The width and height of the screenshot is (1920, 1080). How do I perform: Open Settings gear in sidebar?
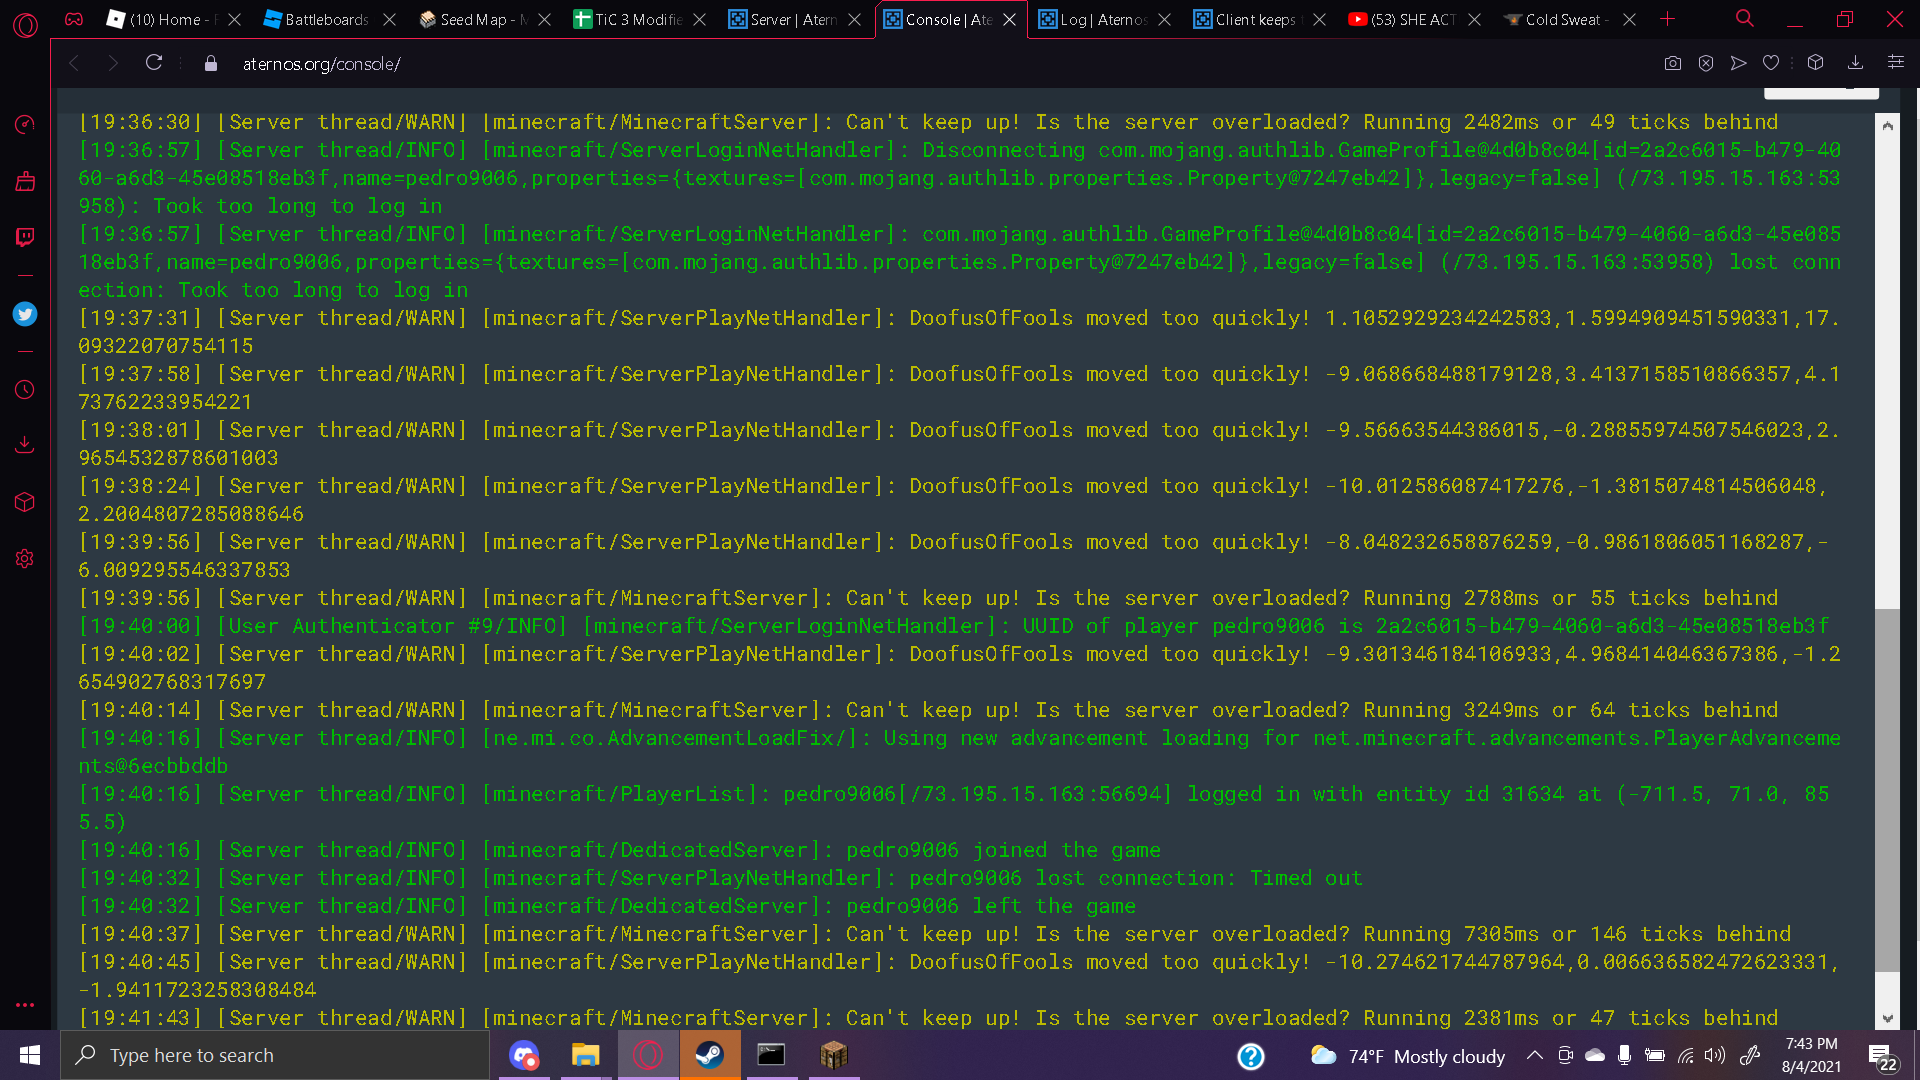(25, 559)
